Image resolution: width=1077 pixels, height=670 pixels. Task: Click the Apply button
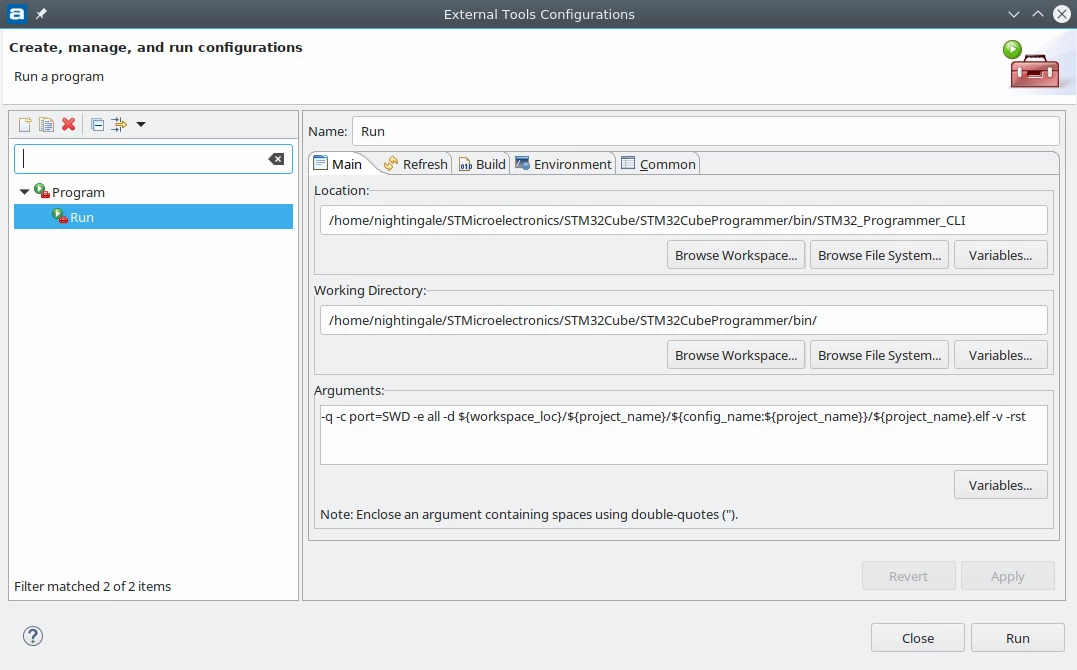coord(1008,576)
